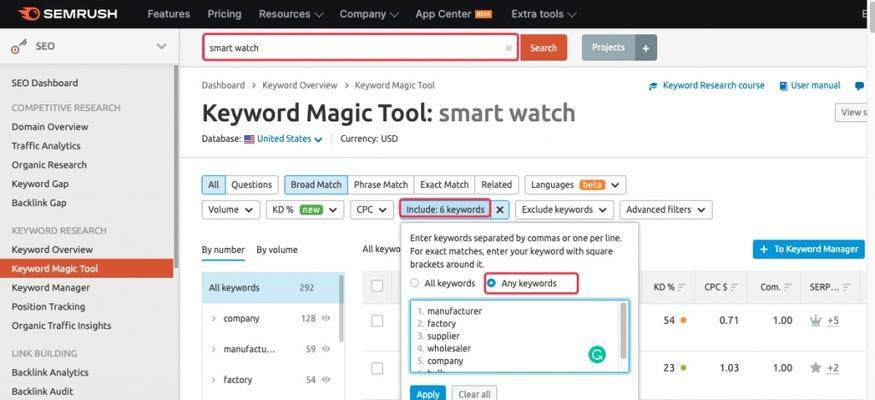
Task: Check the second keyword row checkbox
Action: click(377, 368)
